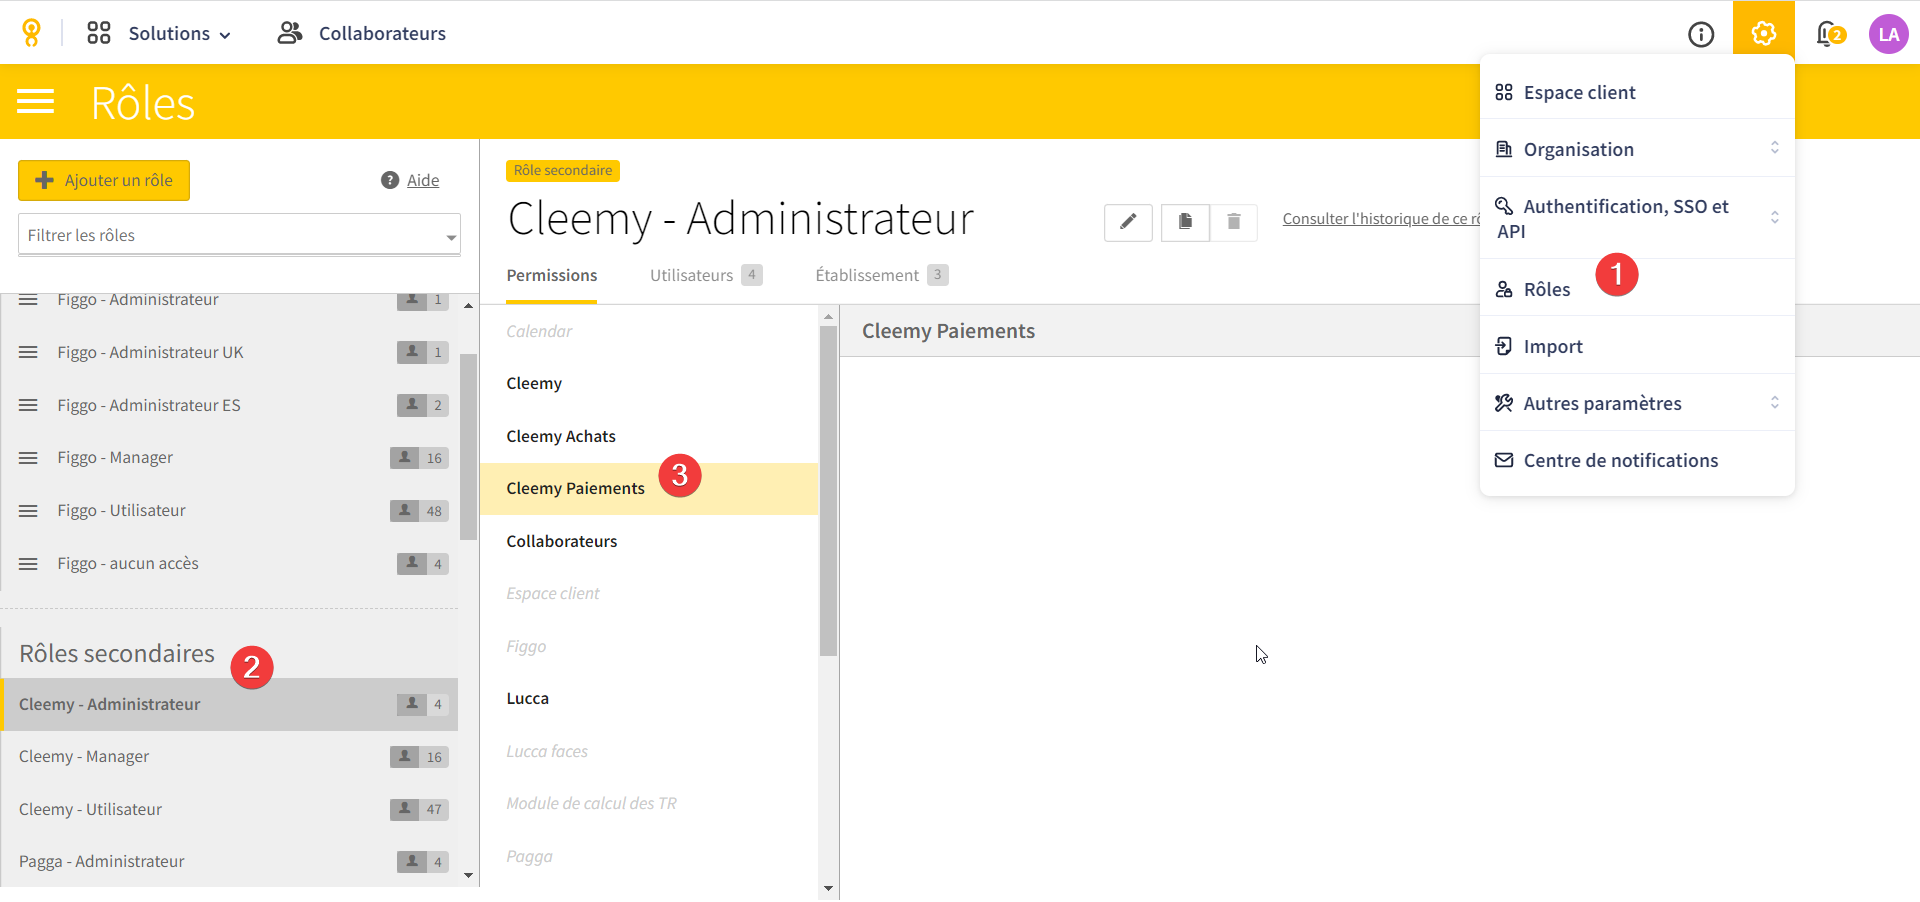Click permissions list scrollbar down arrow
Image resolution: width=1920 pixels, height=902 pixels.
pos(828,888)
